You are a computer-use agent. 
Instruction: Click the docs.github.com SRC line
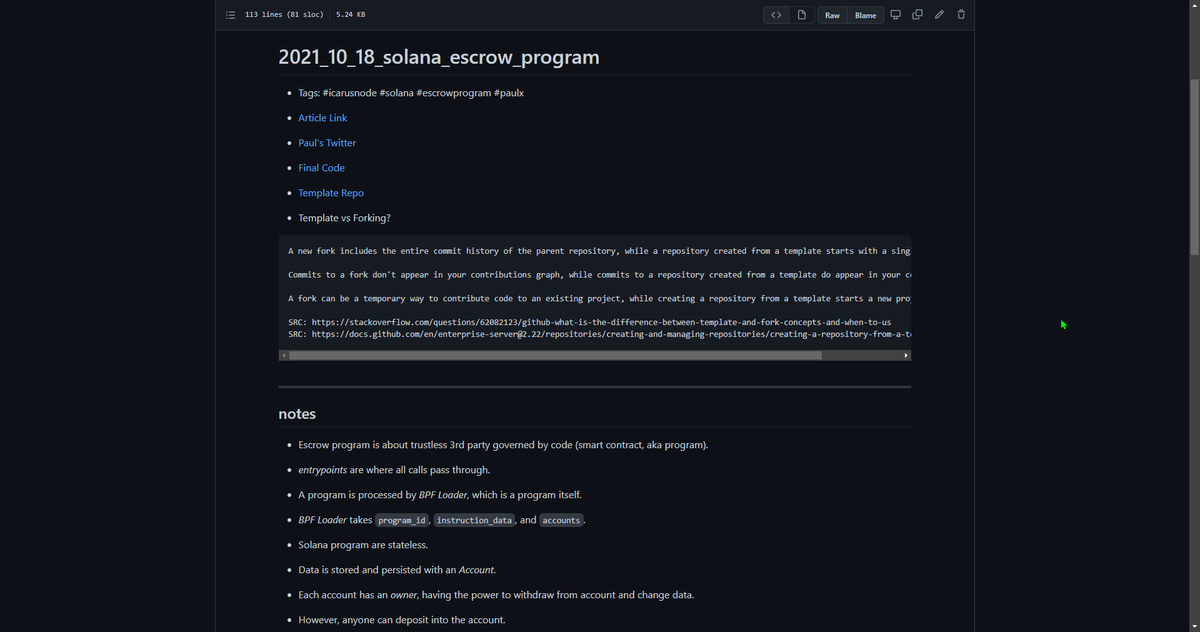pos(599,334)
